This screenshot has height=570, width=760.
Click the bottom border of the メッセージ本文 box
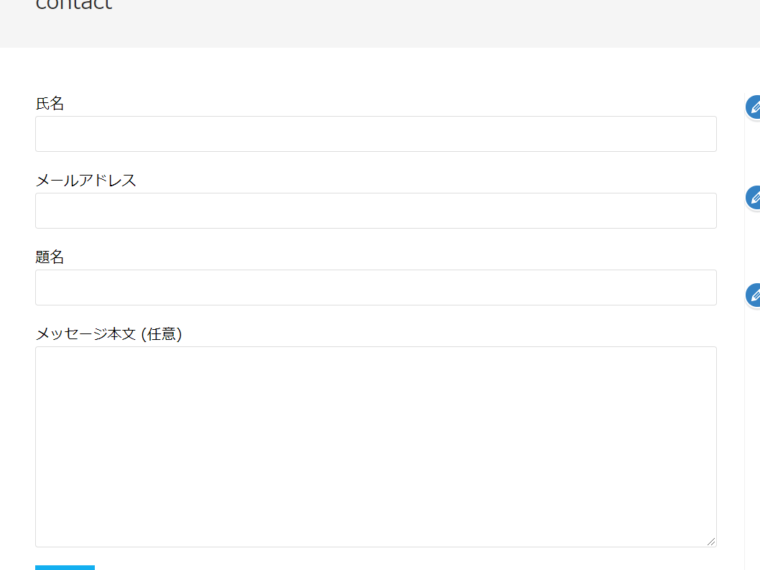click(376, 547)
